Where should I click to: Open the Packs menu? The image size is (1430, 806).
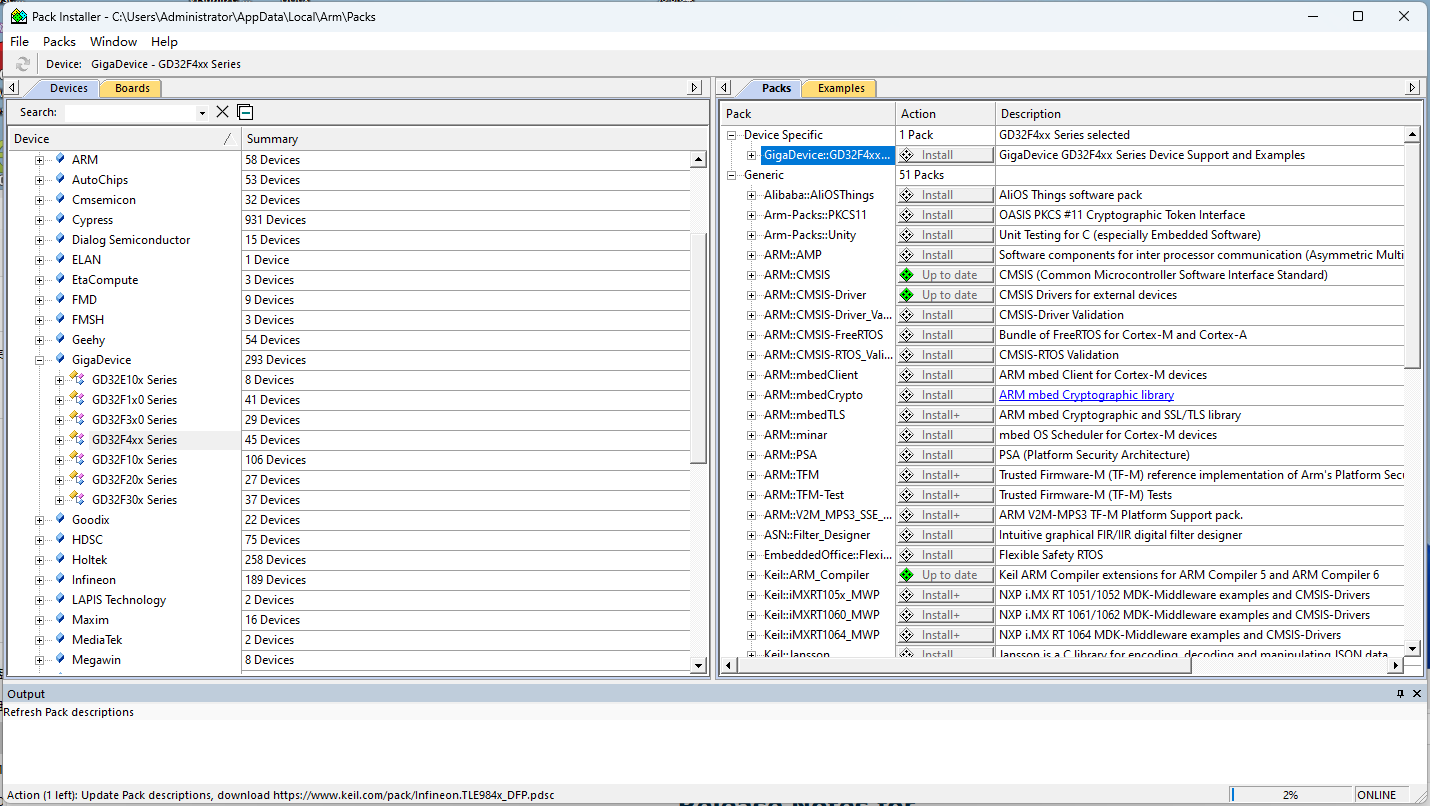tap(59, 41)
